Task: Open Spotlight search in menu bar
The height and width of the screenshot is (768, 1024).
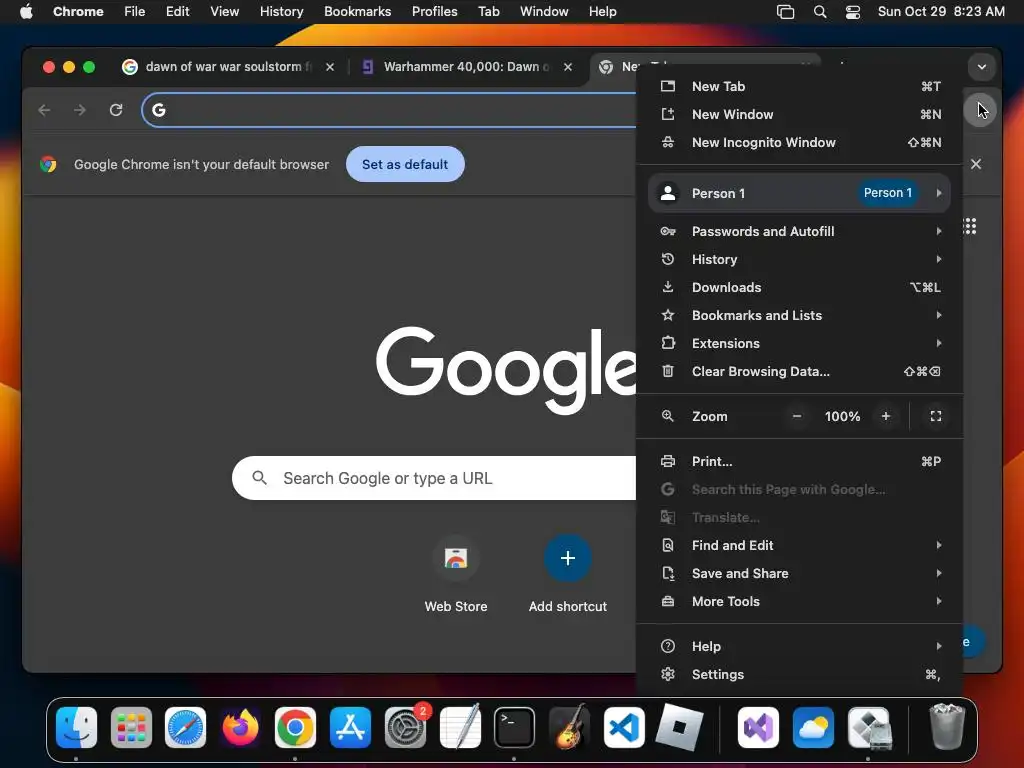Action: (x=820, y=12)
